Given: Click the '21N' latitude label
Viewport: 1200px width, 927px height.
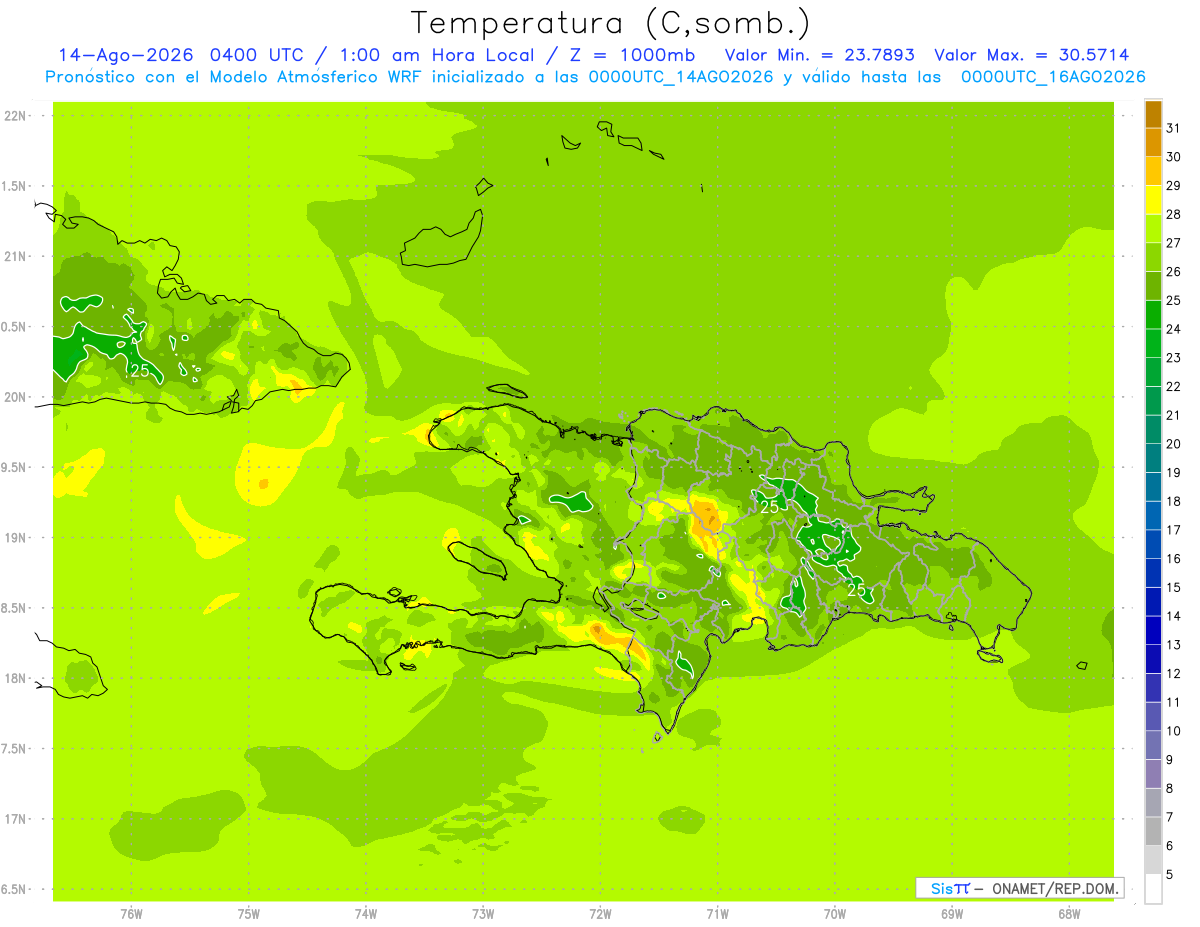Looking at the screenshot, I should [15, 257].
